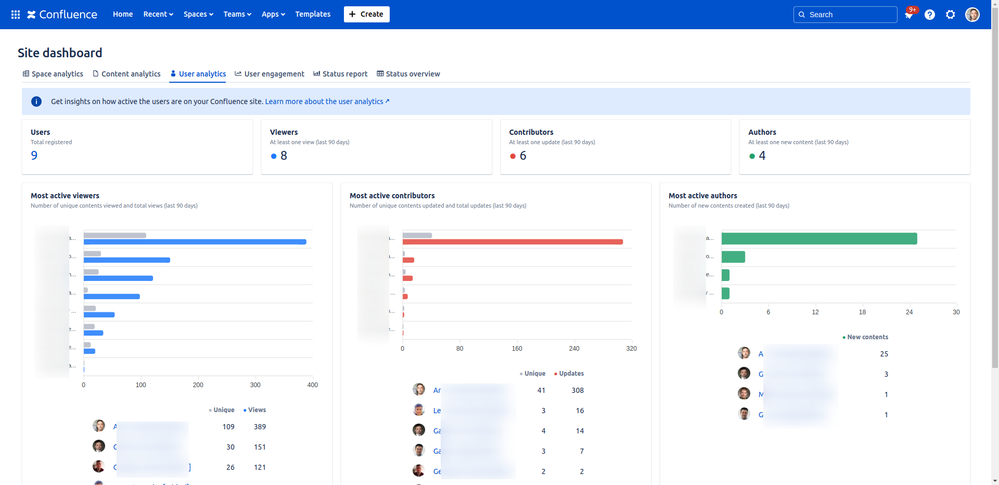Click the Create button
The image size is (999, 485).
366,15
